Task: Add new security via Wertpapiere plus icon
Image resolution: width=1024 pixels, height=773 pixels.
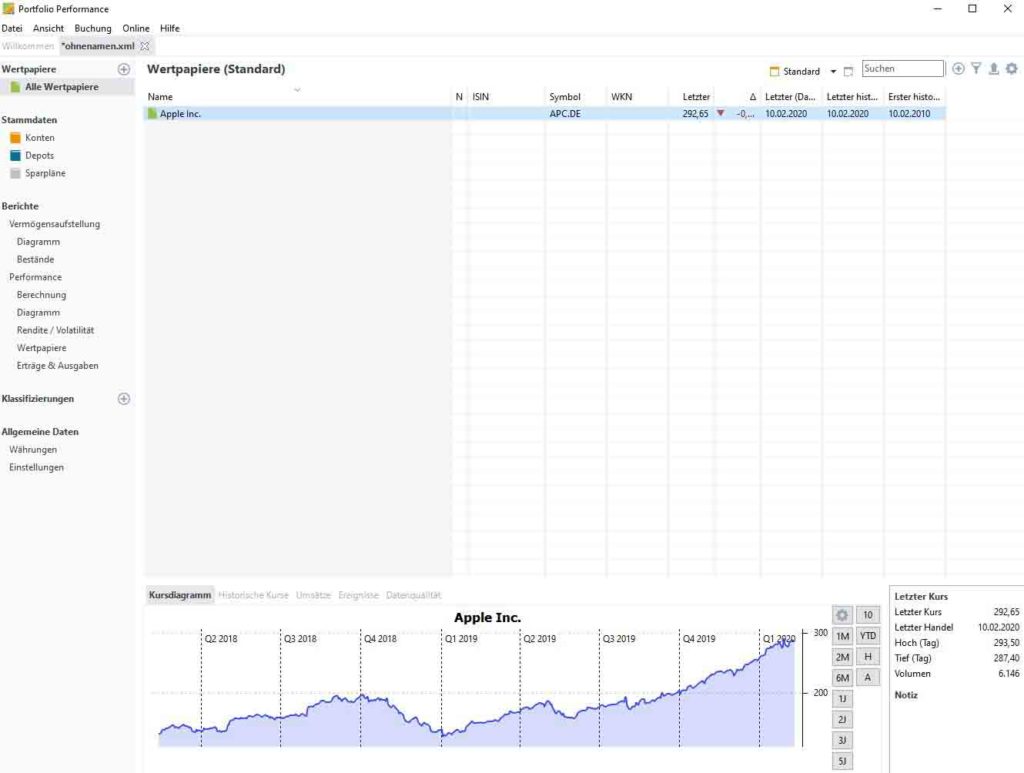Action: point(123,69)
